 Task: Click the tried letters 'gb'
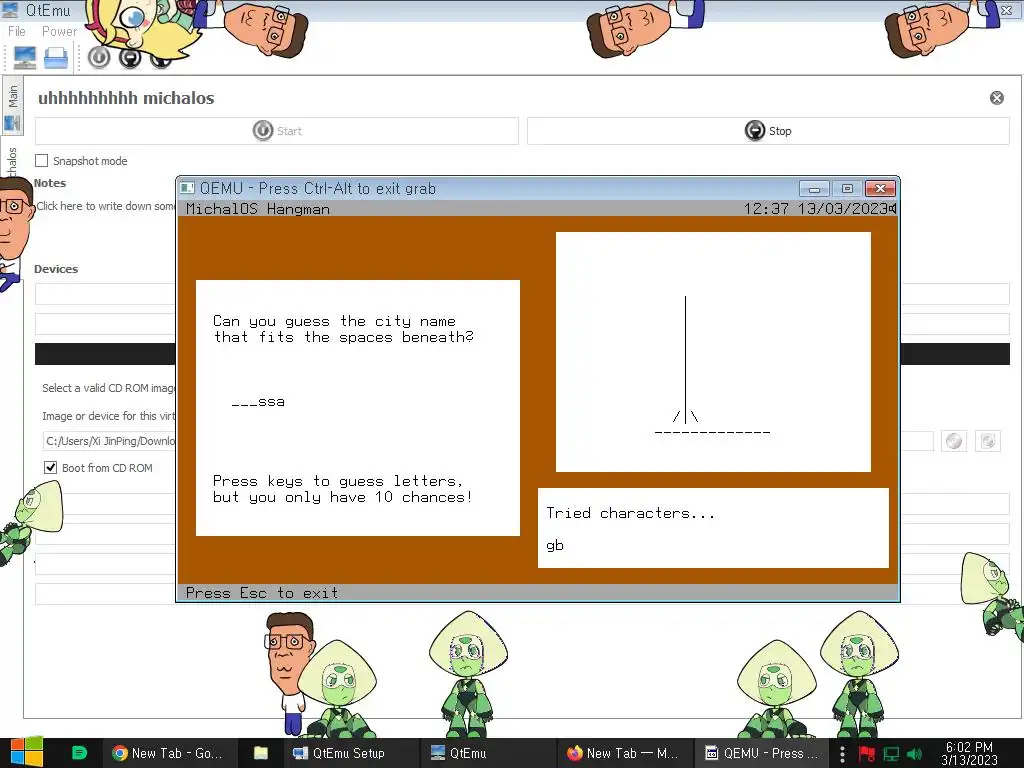[x=554, y=545]
